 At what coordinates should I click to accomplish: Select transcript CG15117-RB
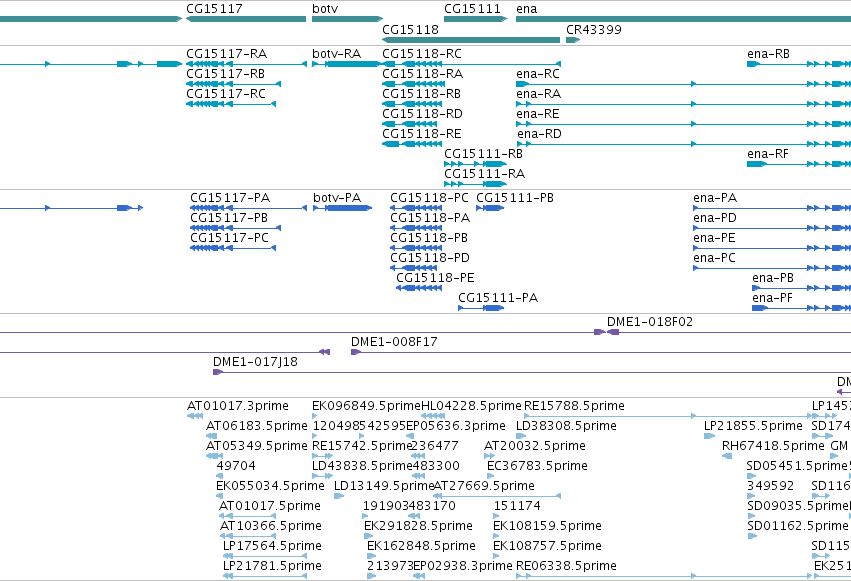click(x=226, y=74)
